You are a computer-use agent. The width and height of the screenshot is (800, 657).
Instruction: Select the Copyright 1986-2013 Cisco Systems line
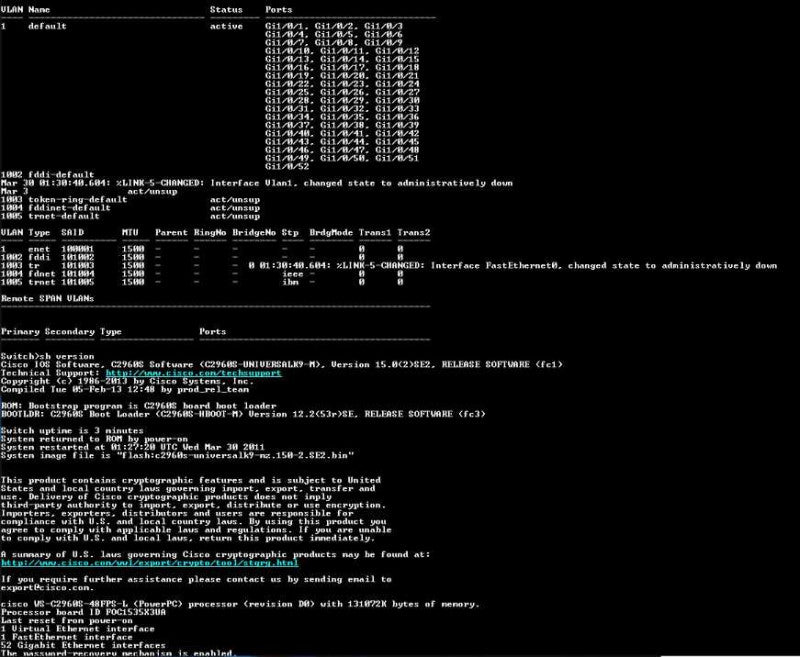click(x=128, y=381)
